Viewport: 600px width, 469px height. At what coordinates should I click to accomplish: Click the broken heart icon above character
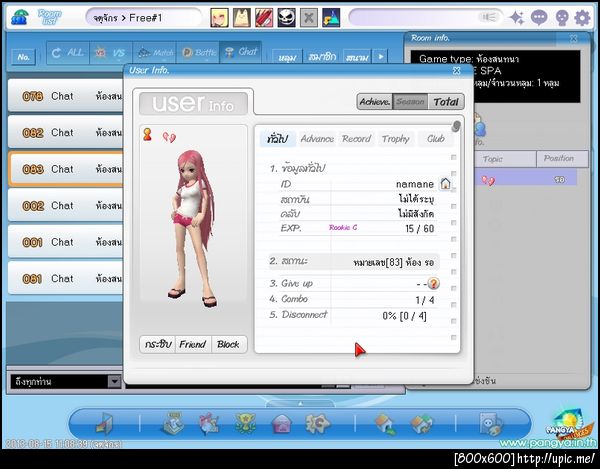pyautogui.click(x=169, y=137)
